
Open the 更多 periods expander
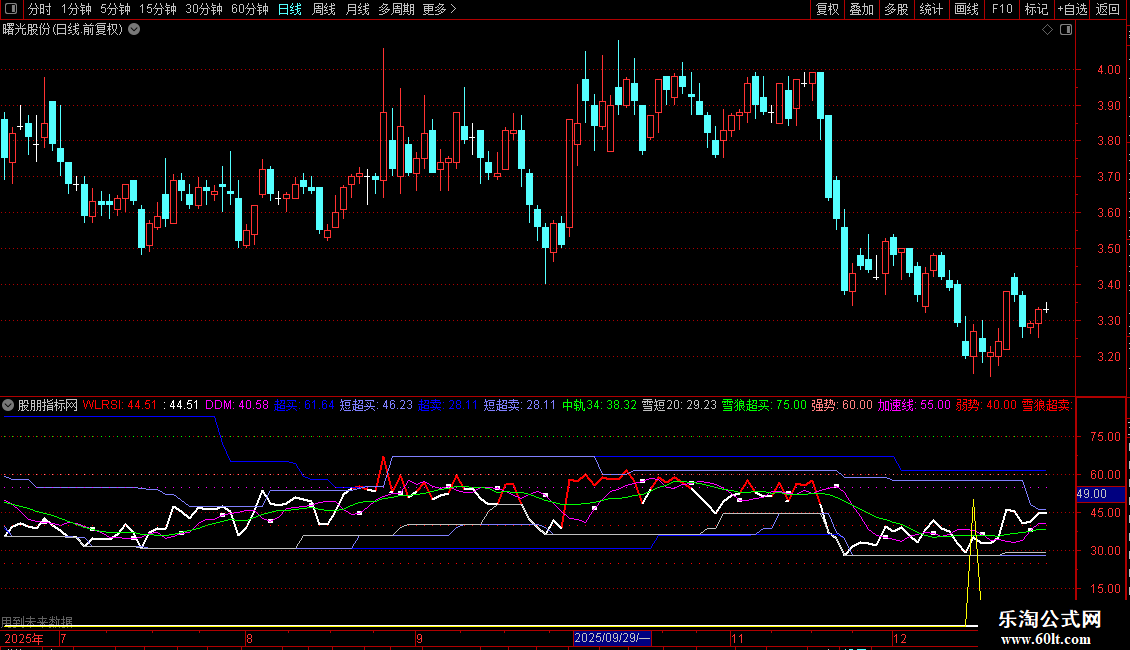tap(439, 10)
